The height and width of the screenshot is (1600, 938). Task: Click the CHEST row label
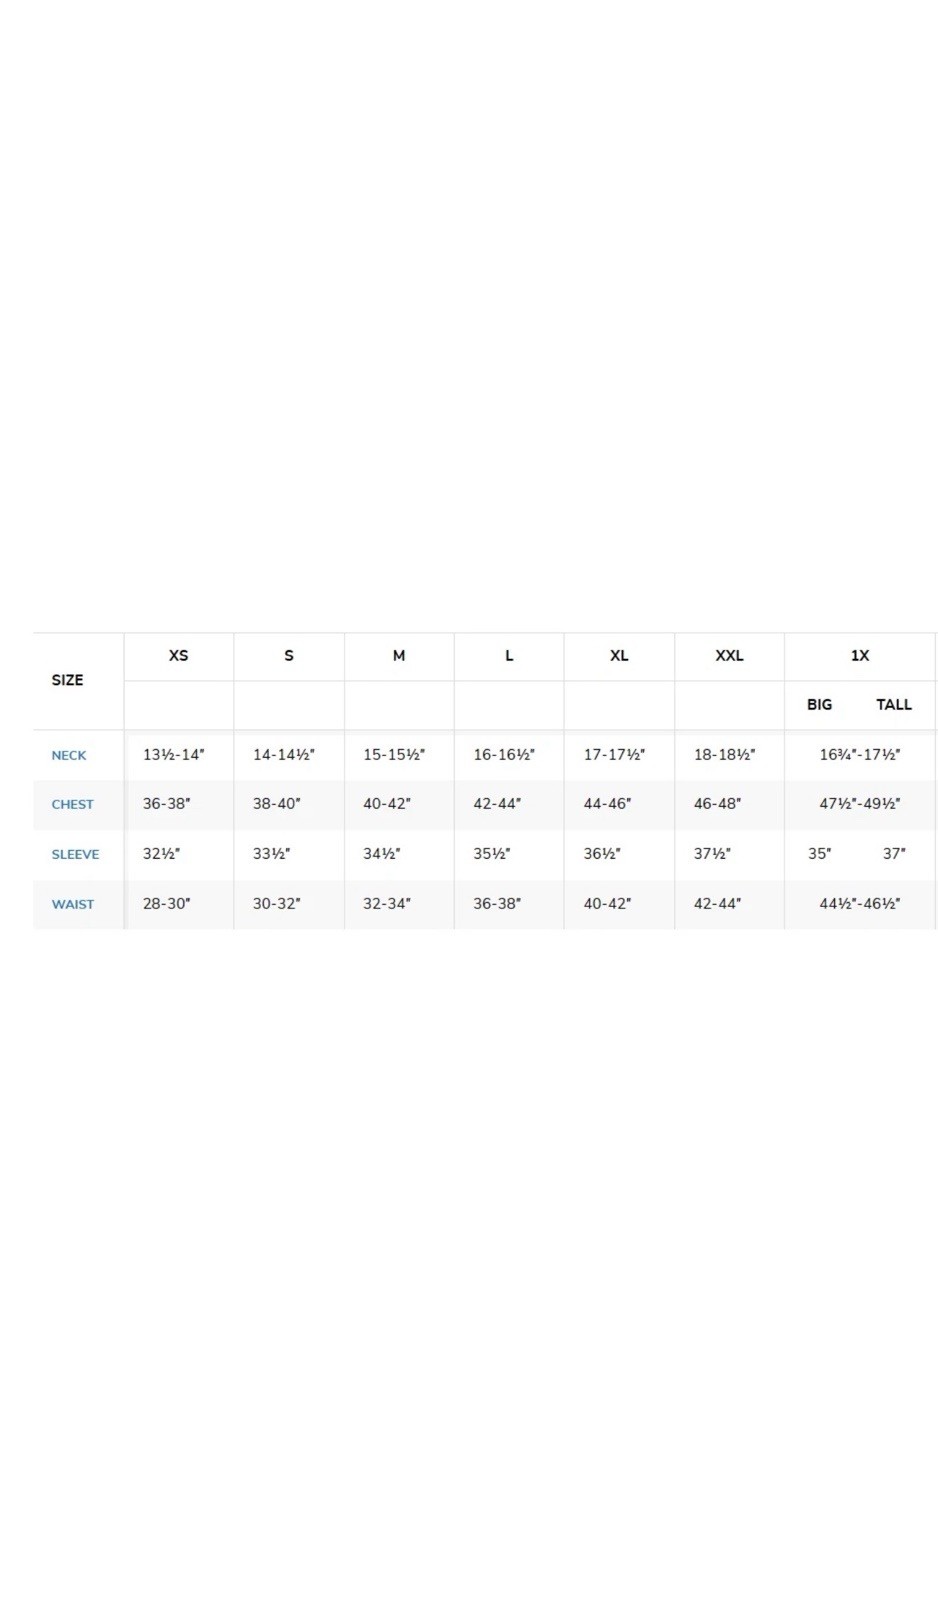click(x=72, y=804)
